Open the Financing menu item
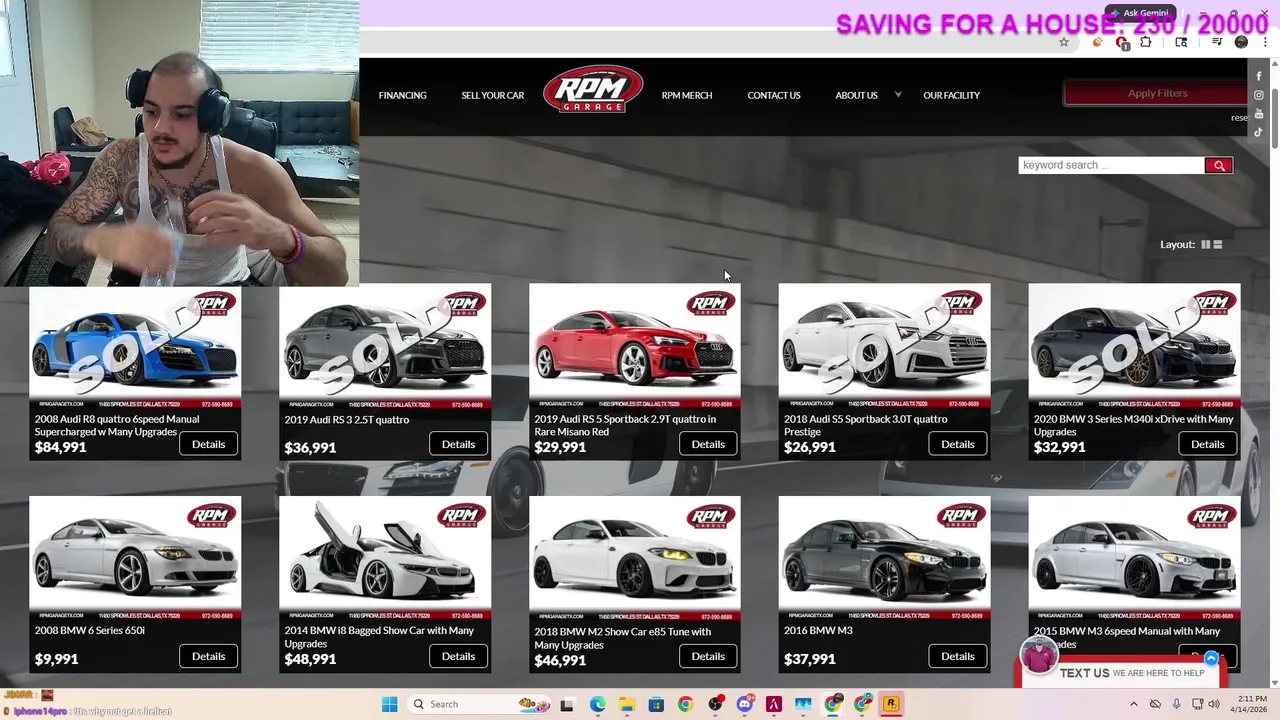Screen dimensions: 1280x720 402,95
